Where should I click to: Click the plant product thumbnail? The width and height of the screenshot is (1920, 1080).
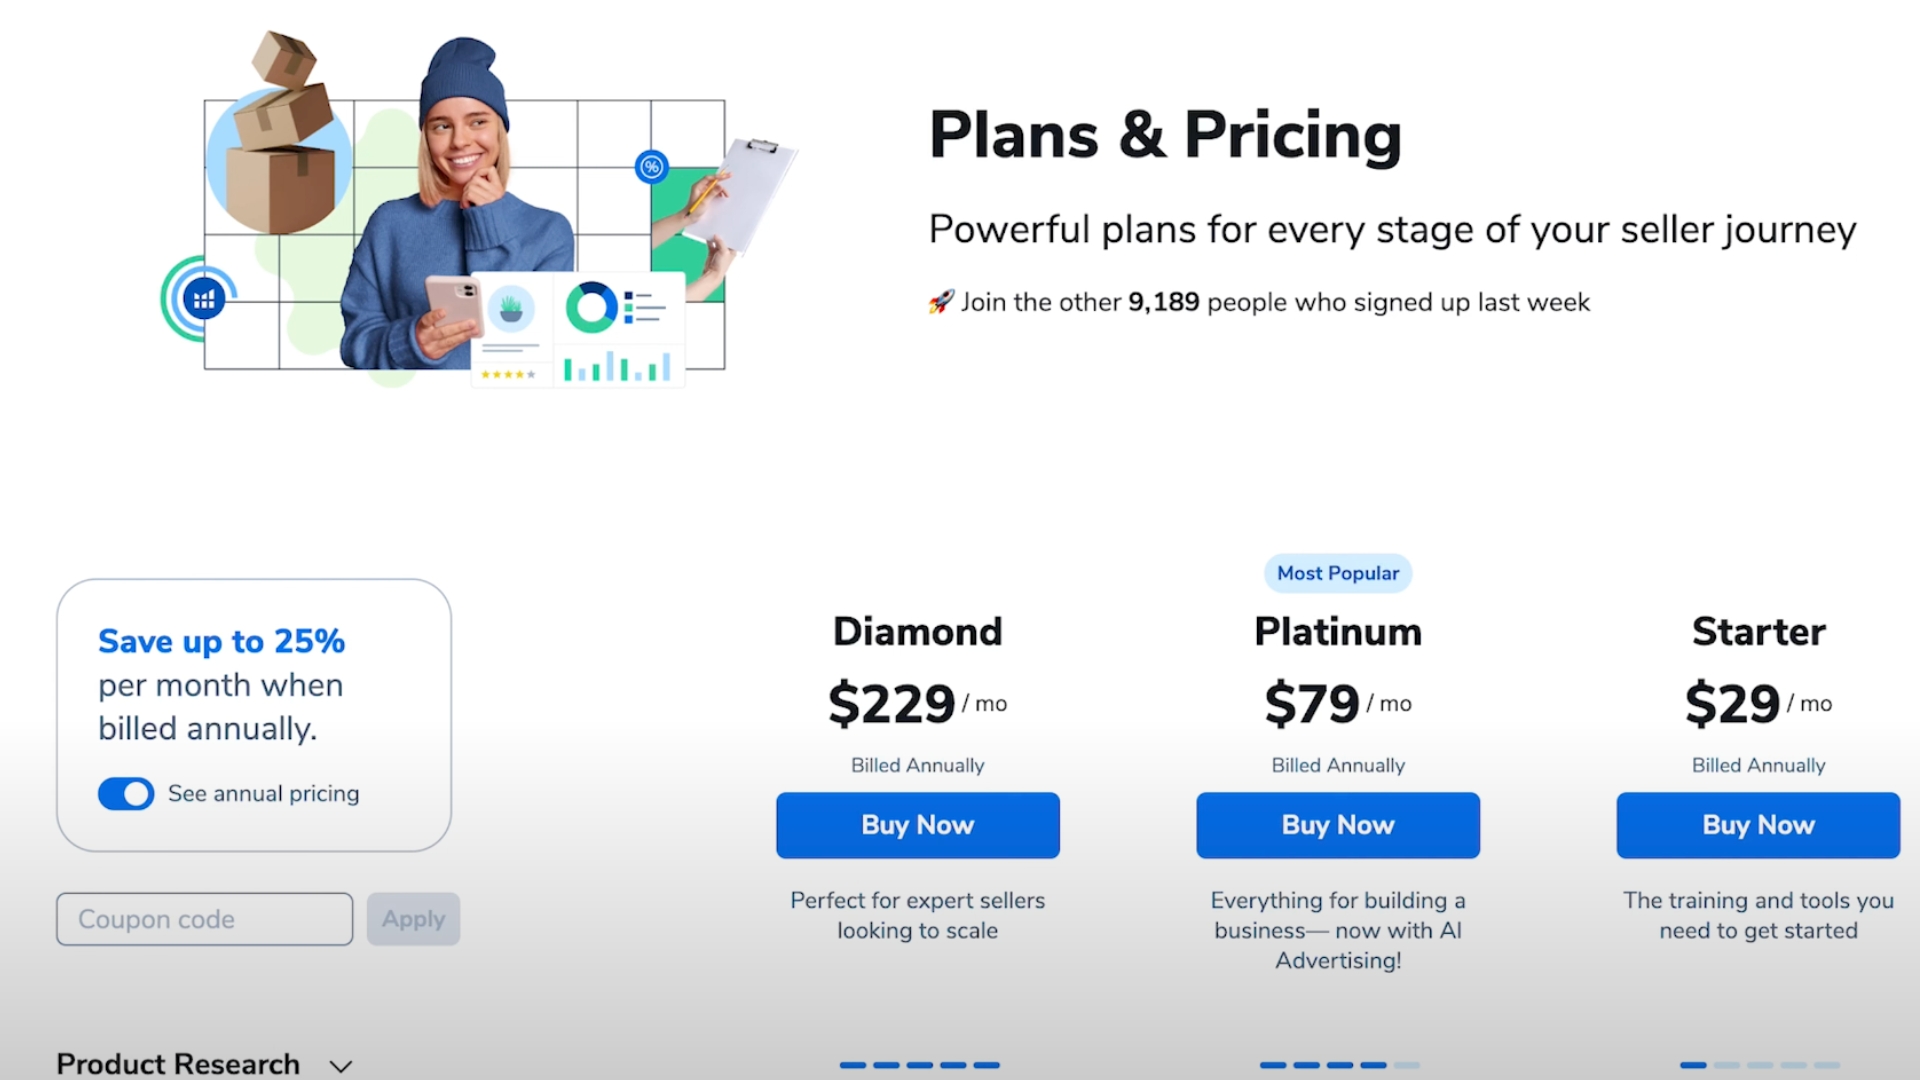point(511,310)
